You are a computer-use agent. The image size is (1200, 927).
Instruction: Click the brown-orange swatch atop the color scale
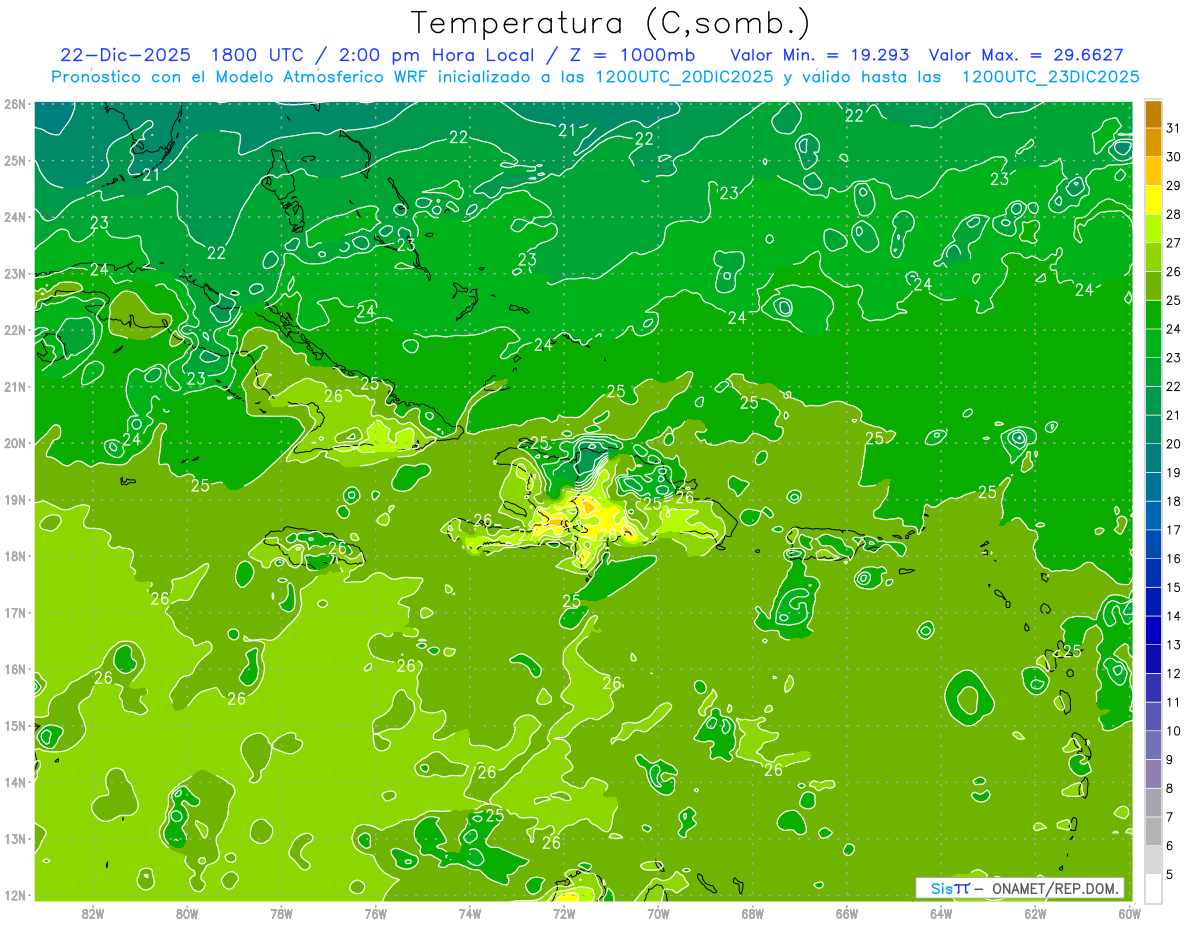coord(1153,114)
